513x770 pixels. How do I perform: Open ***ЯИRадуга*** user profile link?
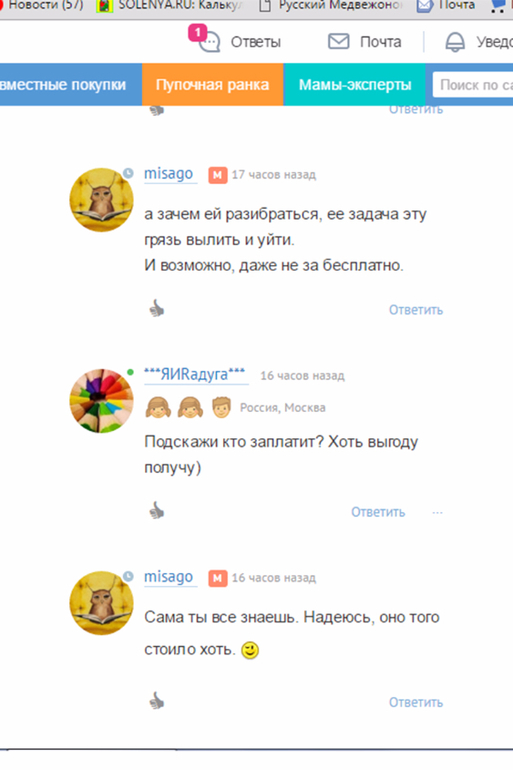[x=194, y=374]
